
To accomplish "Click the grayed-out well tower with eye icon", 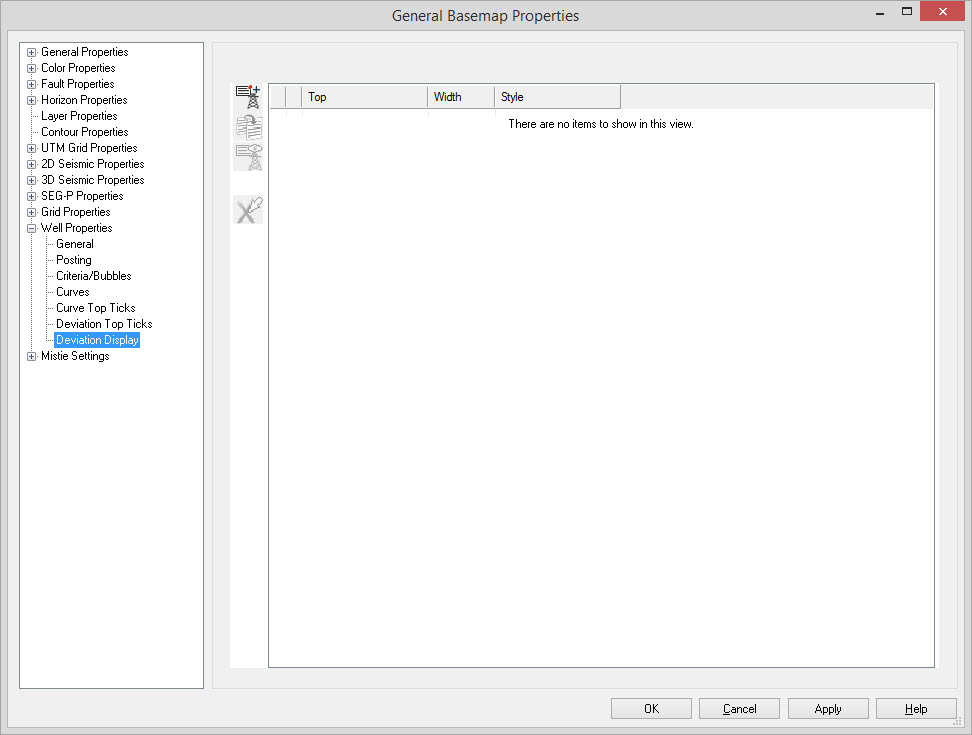I will coord(248,157).
